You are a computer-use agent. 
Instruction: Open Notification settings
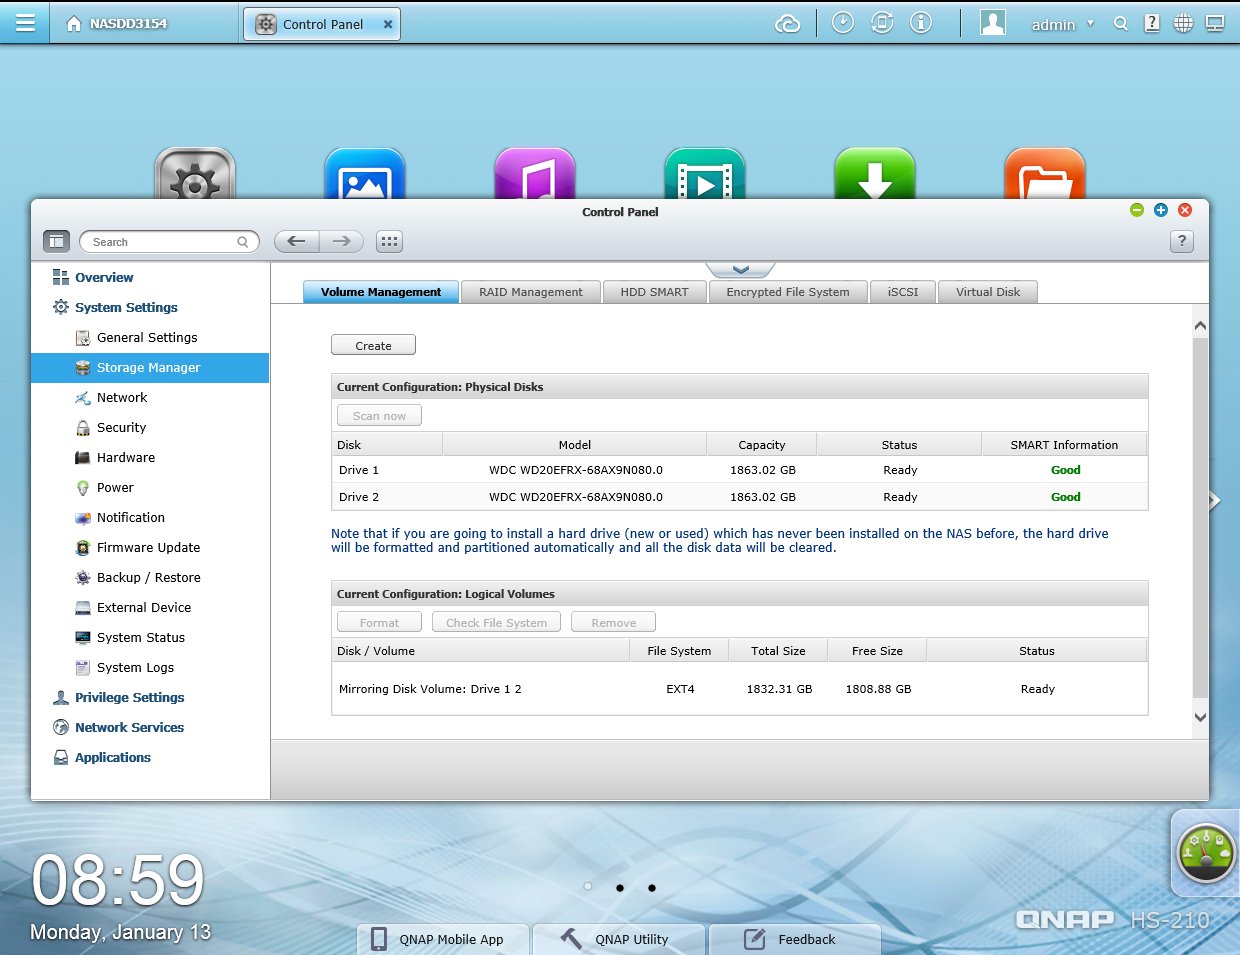tap(131, 518)
